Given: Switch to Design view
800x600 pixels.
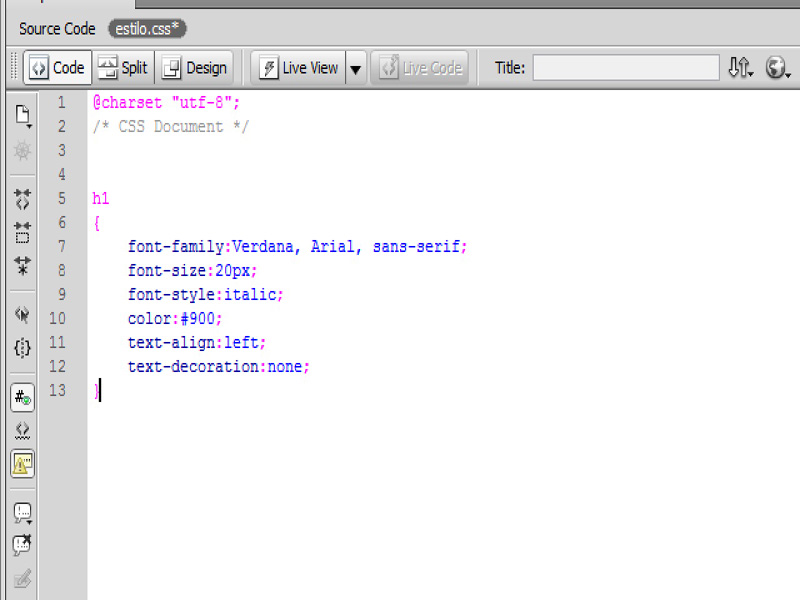Looking at the screenshot, I should pyautogui.click(x=195, y=68).
